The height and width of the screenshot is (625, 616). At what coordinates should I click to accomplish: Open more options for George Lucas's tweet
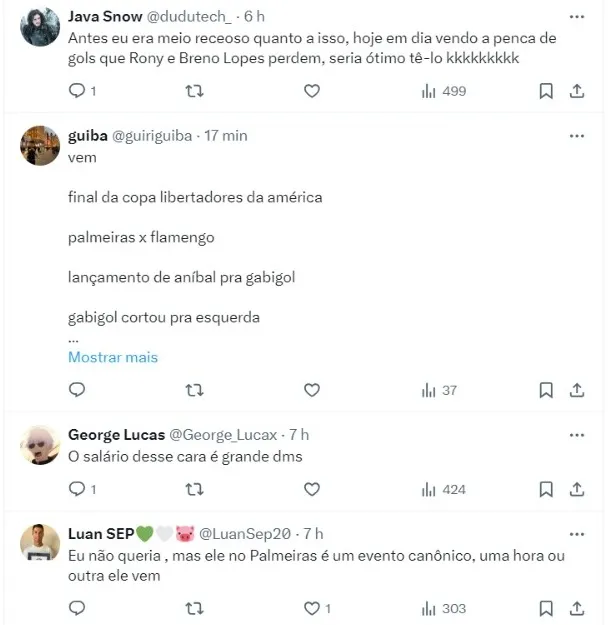point(577,435)
